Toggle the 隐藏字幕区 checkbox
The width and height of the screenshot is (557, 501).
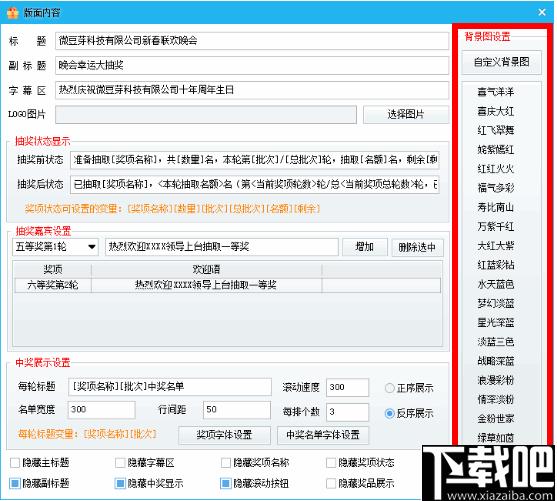[x=120, y=463]
